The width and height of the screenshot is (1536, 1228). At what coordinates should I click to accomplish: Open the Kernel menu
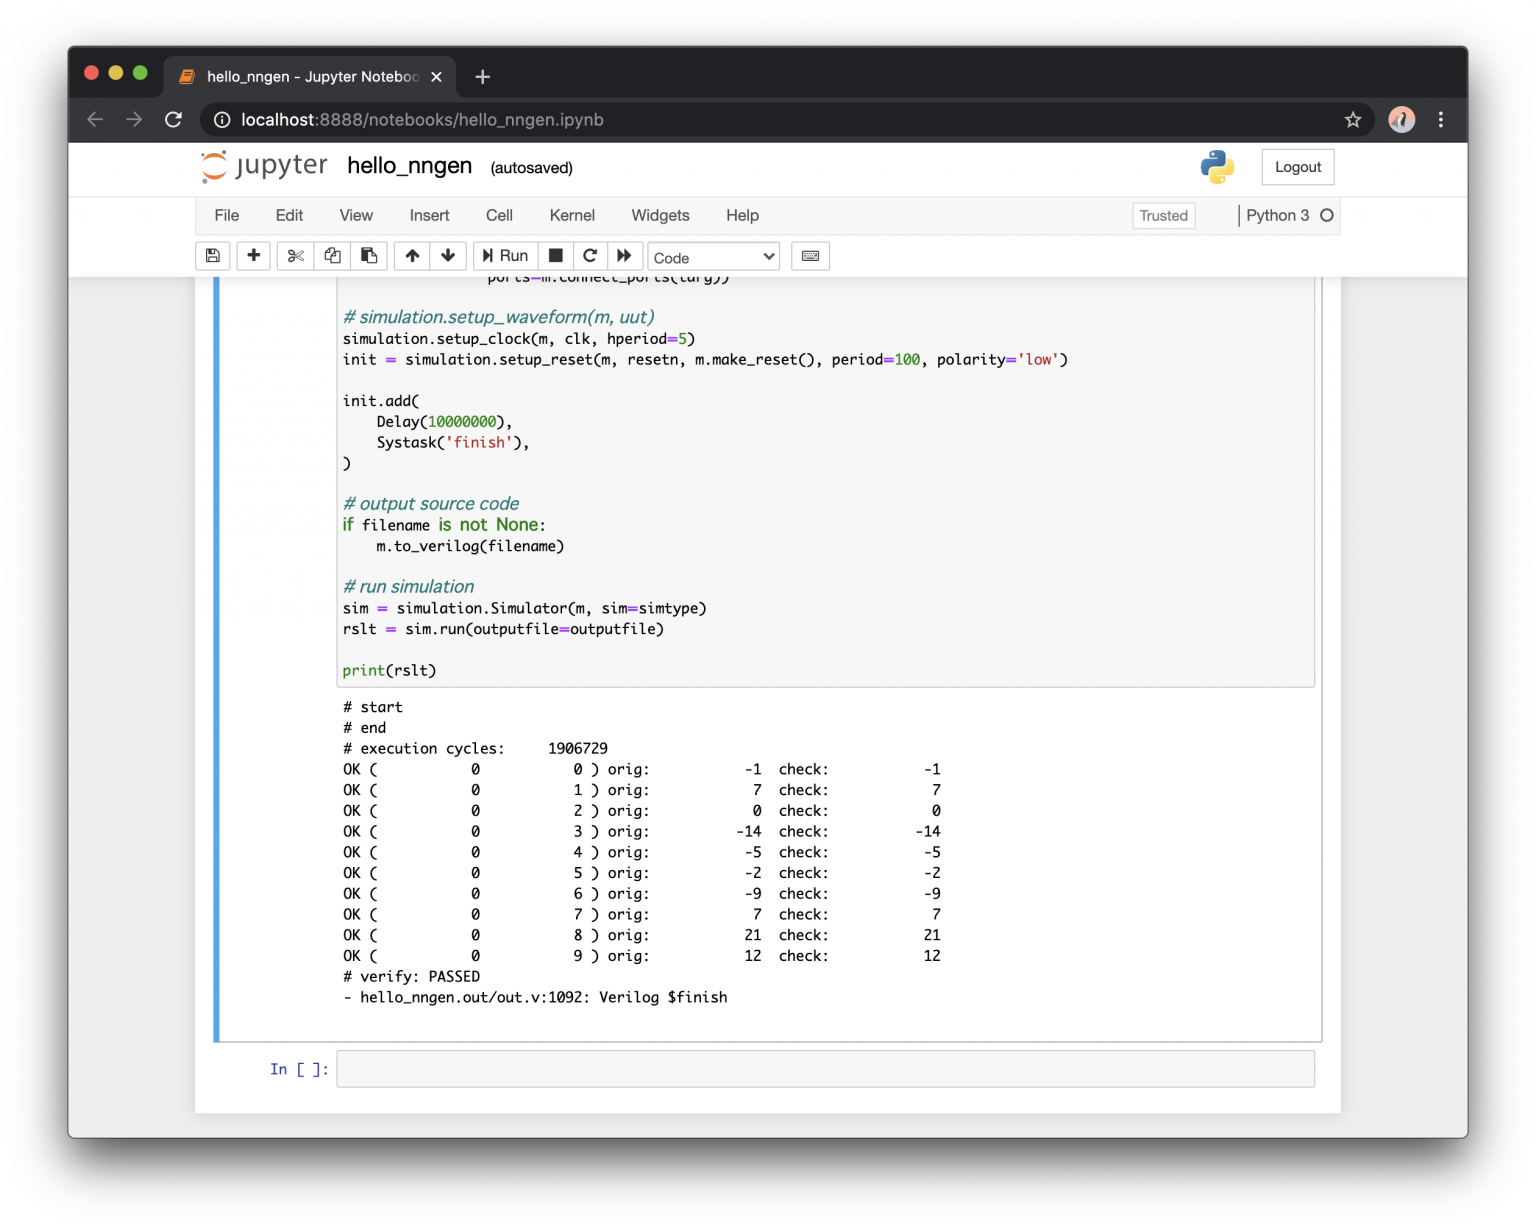point(572,215)
